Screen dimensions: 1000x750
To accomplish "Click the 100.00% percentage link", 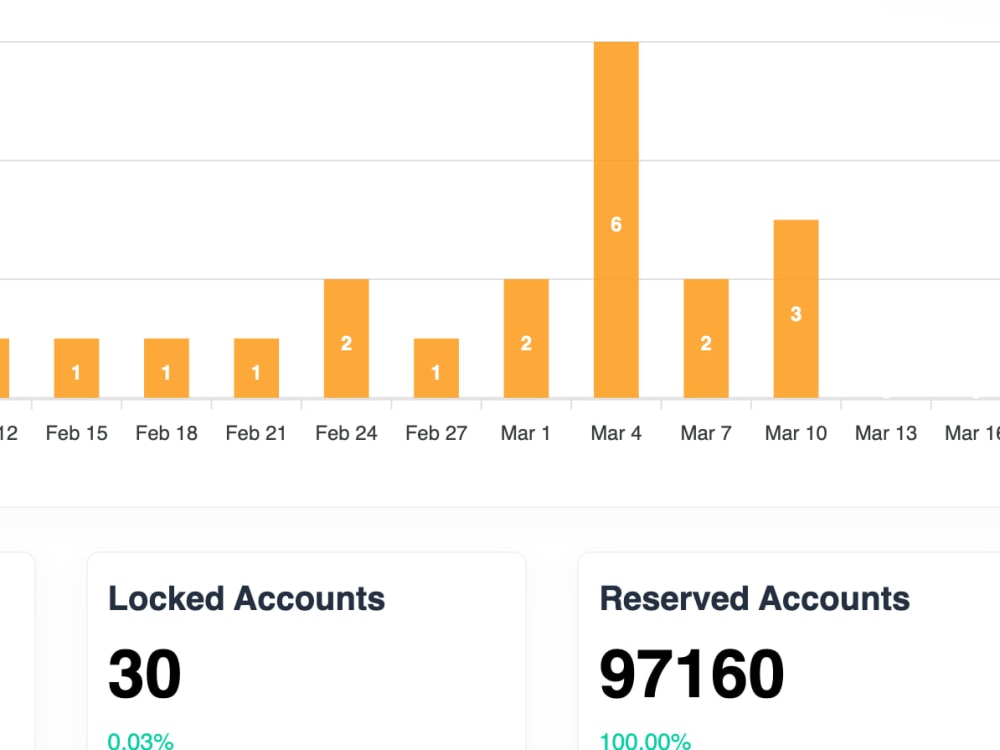I will tap(644, 742).
